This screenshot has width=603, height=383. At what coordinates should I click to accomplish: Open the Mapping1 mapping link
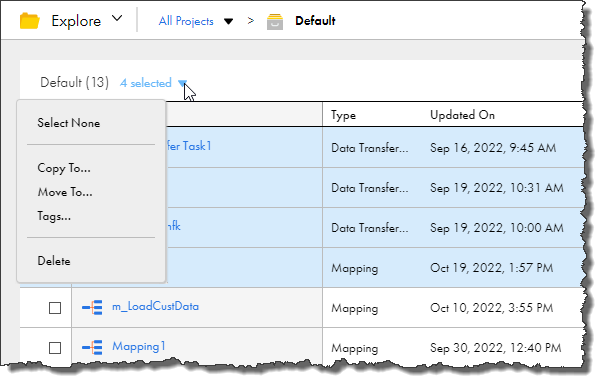tap(139, 346)
